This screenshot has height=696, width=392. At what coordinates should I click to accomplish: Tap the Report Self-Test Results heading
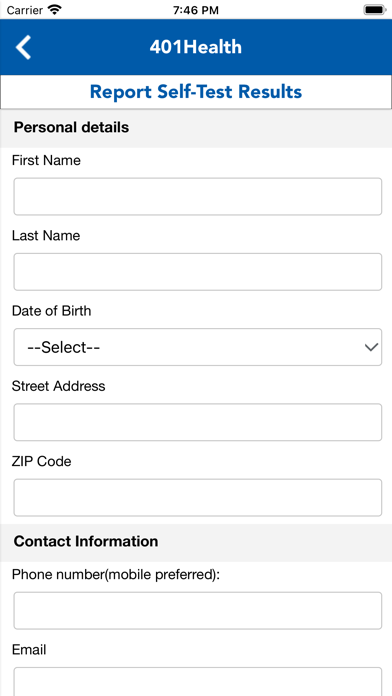coord(196,92)
